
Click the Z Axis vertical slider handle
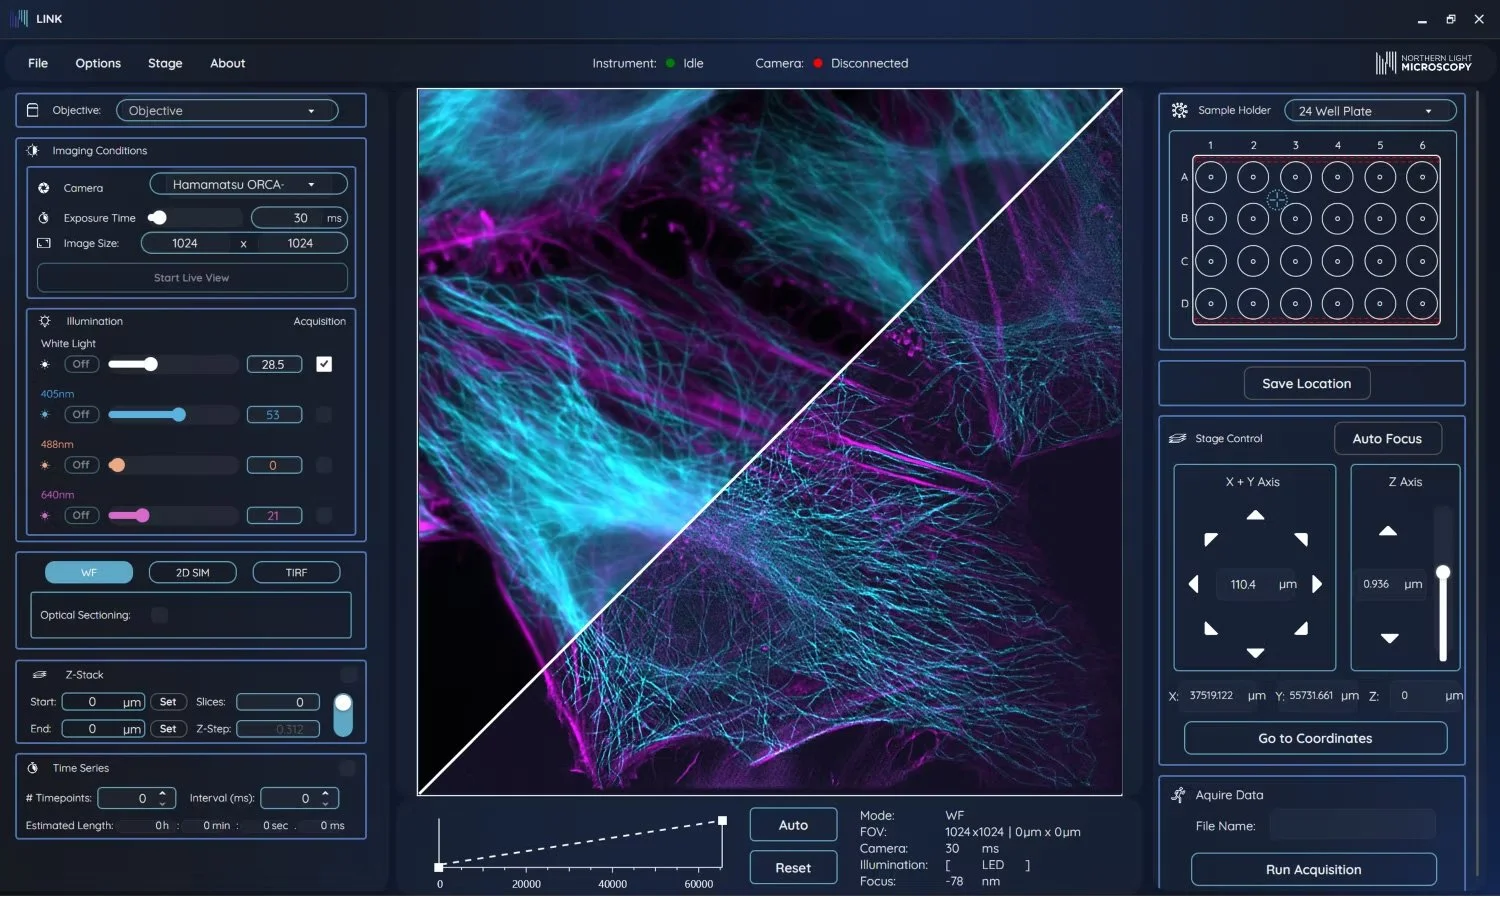click(1443, 572)
